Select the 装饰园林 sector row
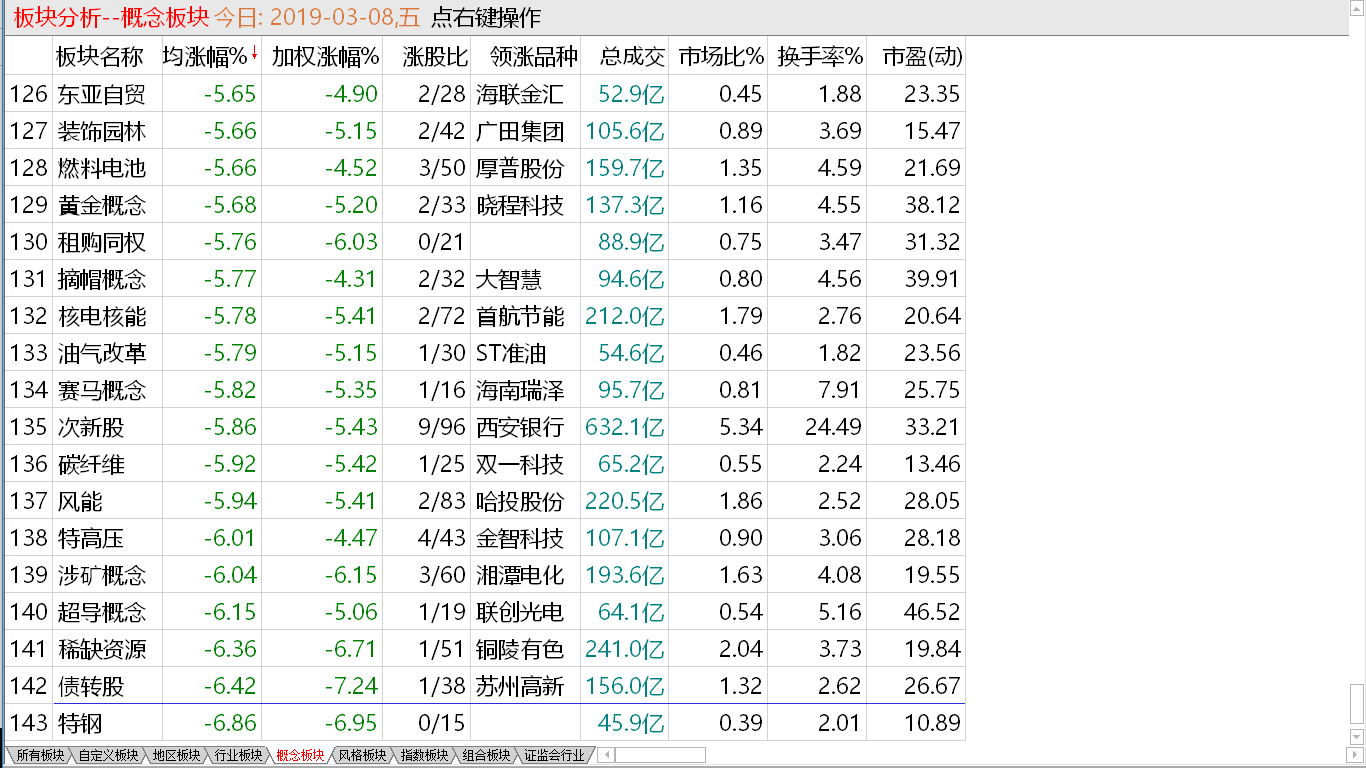 point(485,131)
